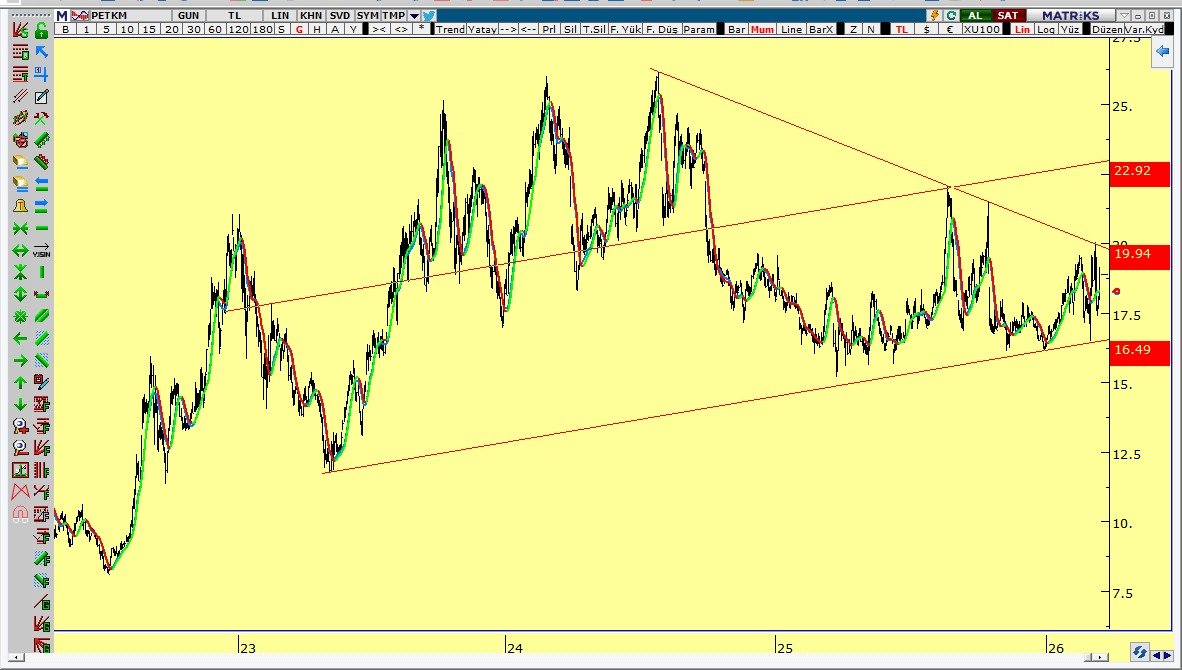Click the green left arrow tool
The image size is (1182, 670).
coord(20,338)
